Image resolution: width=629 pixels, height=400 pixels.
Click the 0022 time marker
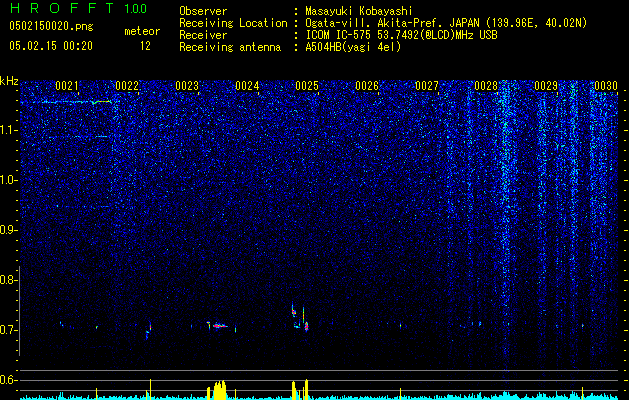click(x=127, y=86)
